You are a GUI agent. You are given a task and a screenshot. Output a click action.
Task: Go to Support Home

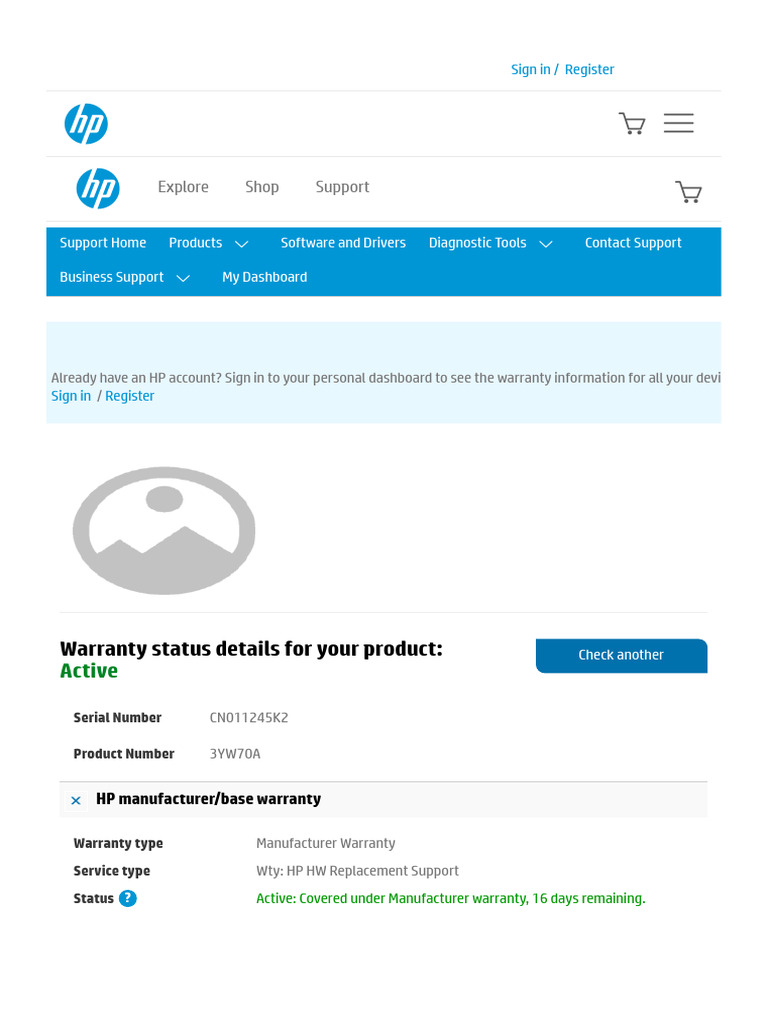pyautogui.click(x=103, y=243)
